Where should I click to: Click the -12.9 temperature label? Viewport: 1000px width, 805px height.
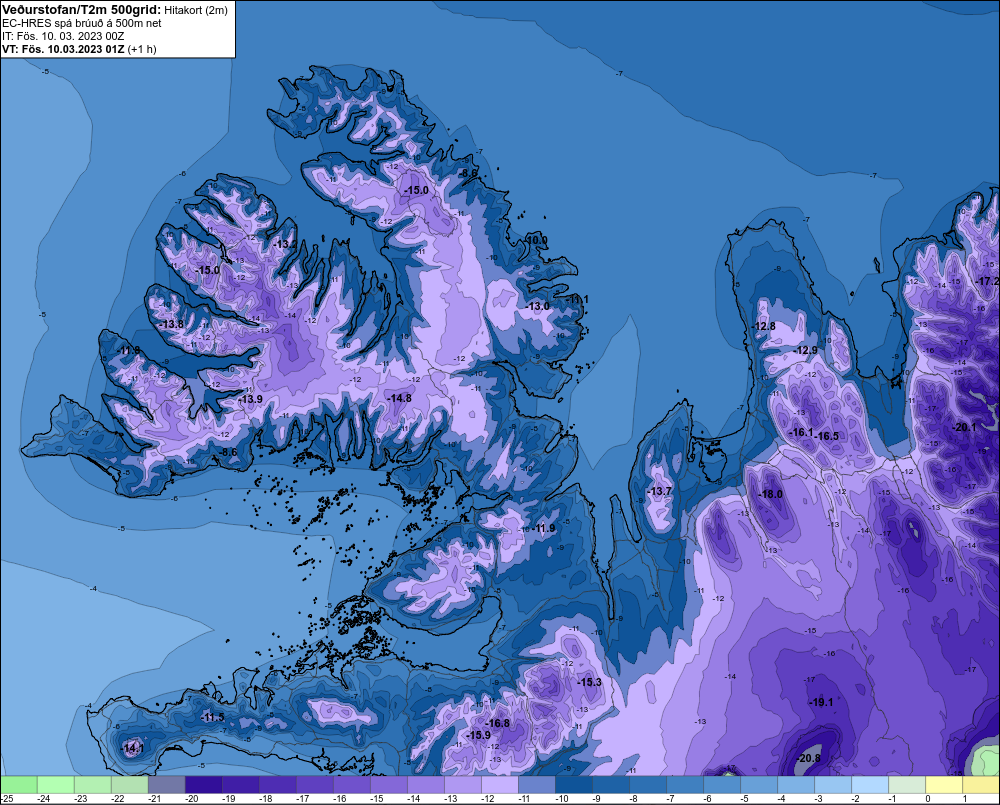(x=805, y=350)
